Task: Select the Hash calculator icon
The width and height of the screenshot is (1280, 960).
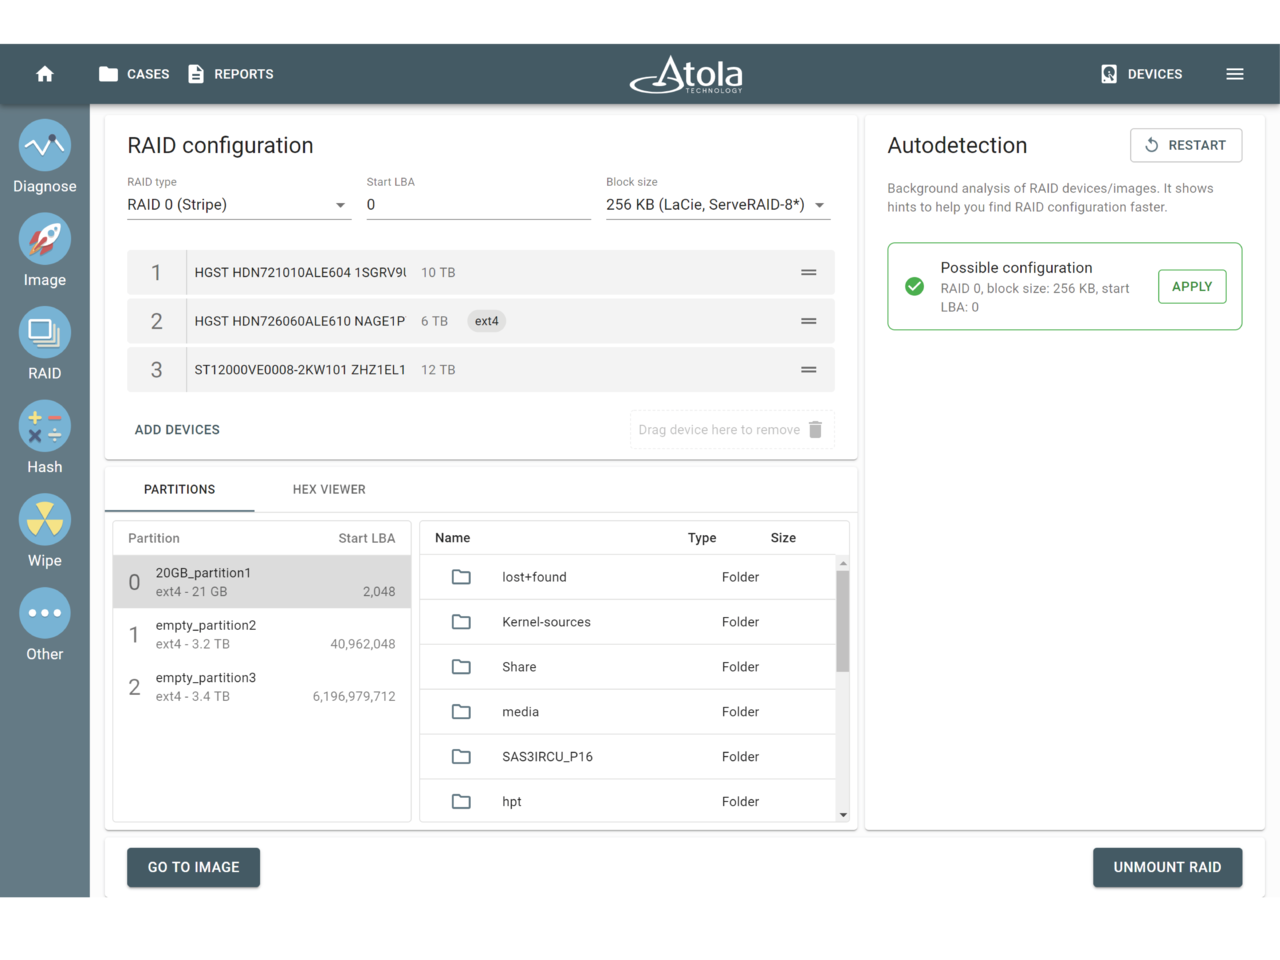Action: 45,427
